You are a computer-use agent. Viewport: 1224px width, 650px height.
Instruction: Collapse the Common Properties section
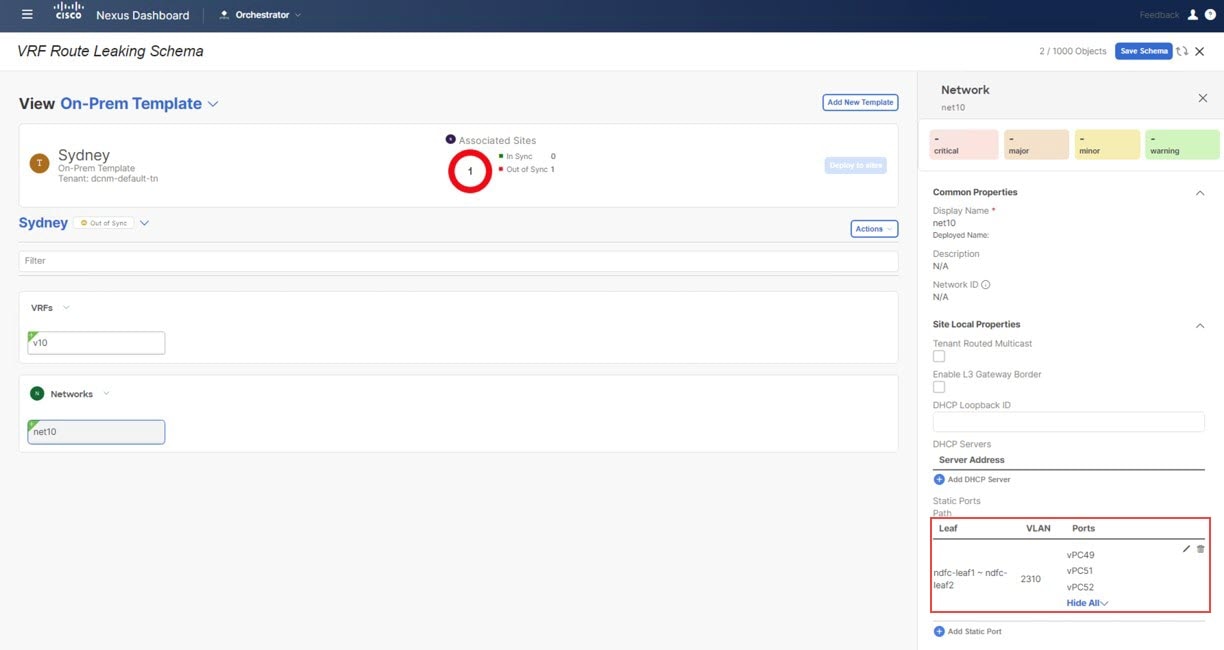(x=1200, y=193)
